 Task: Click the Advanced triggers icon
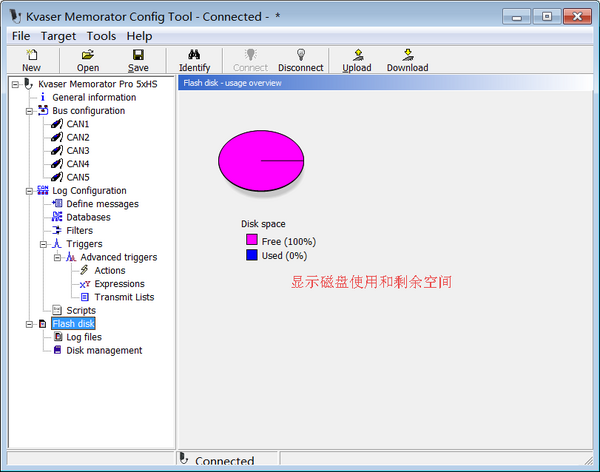tap(71, 257)
